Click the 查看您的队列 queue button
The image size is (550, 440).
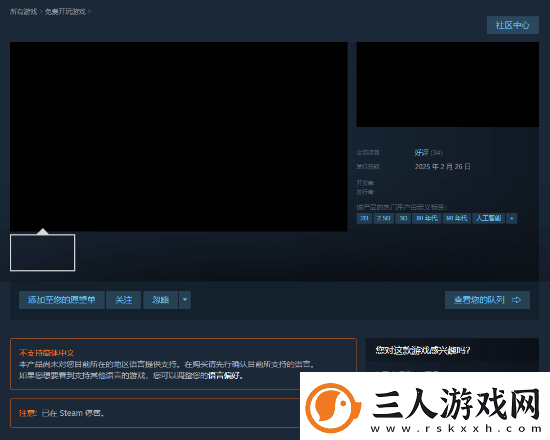(x=487, y=300)
